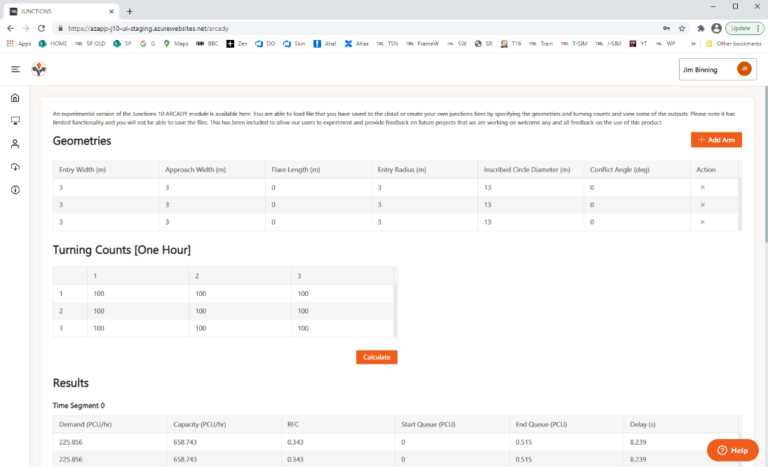Open the user profile sidebar icon
This screenshot has width=768, height=467.
point(15,144)
